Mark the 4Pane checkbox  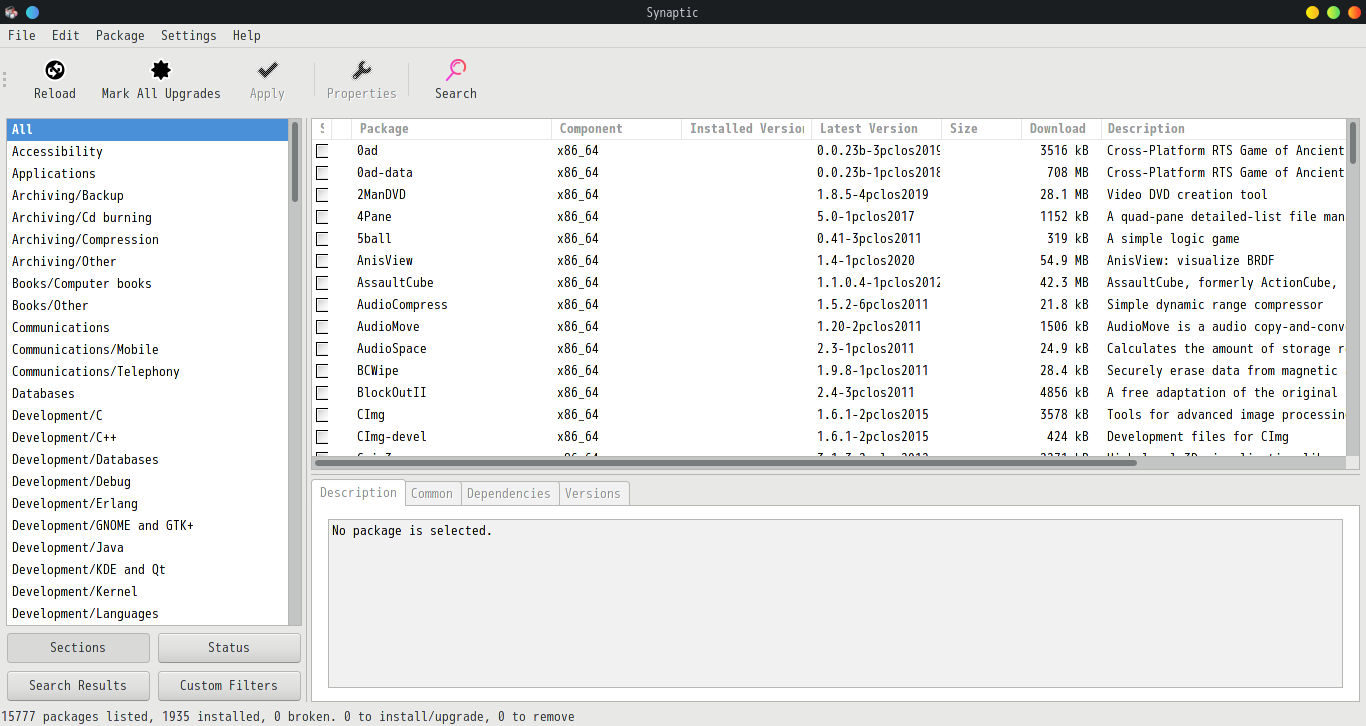[x=322, y=217]
